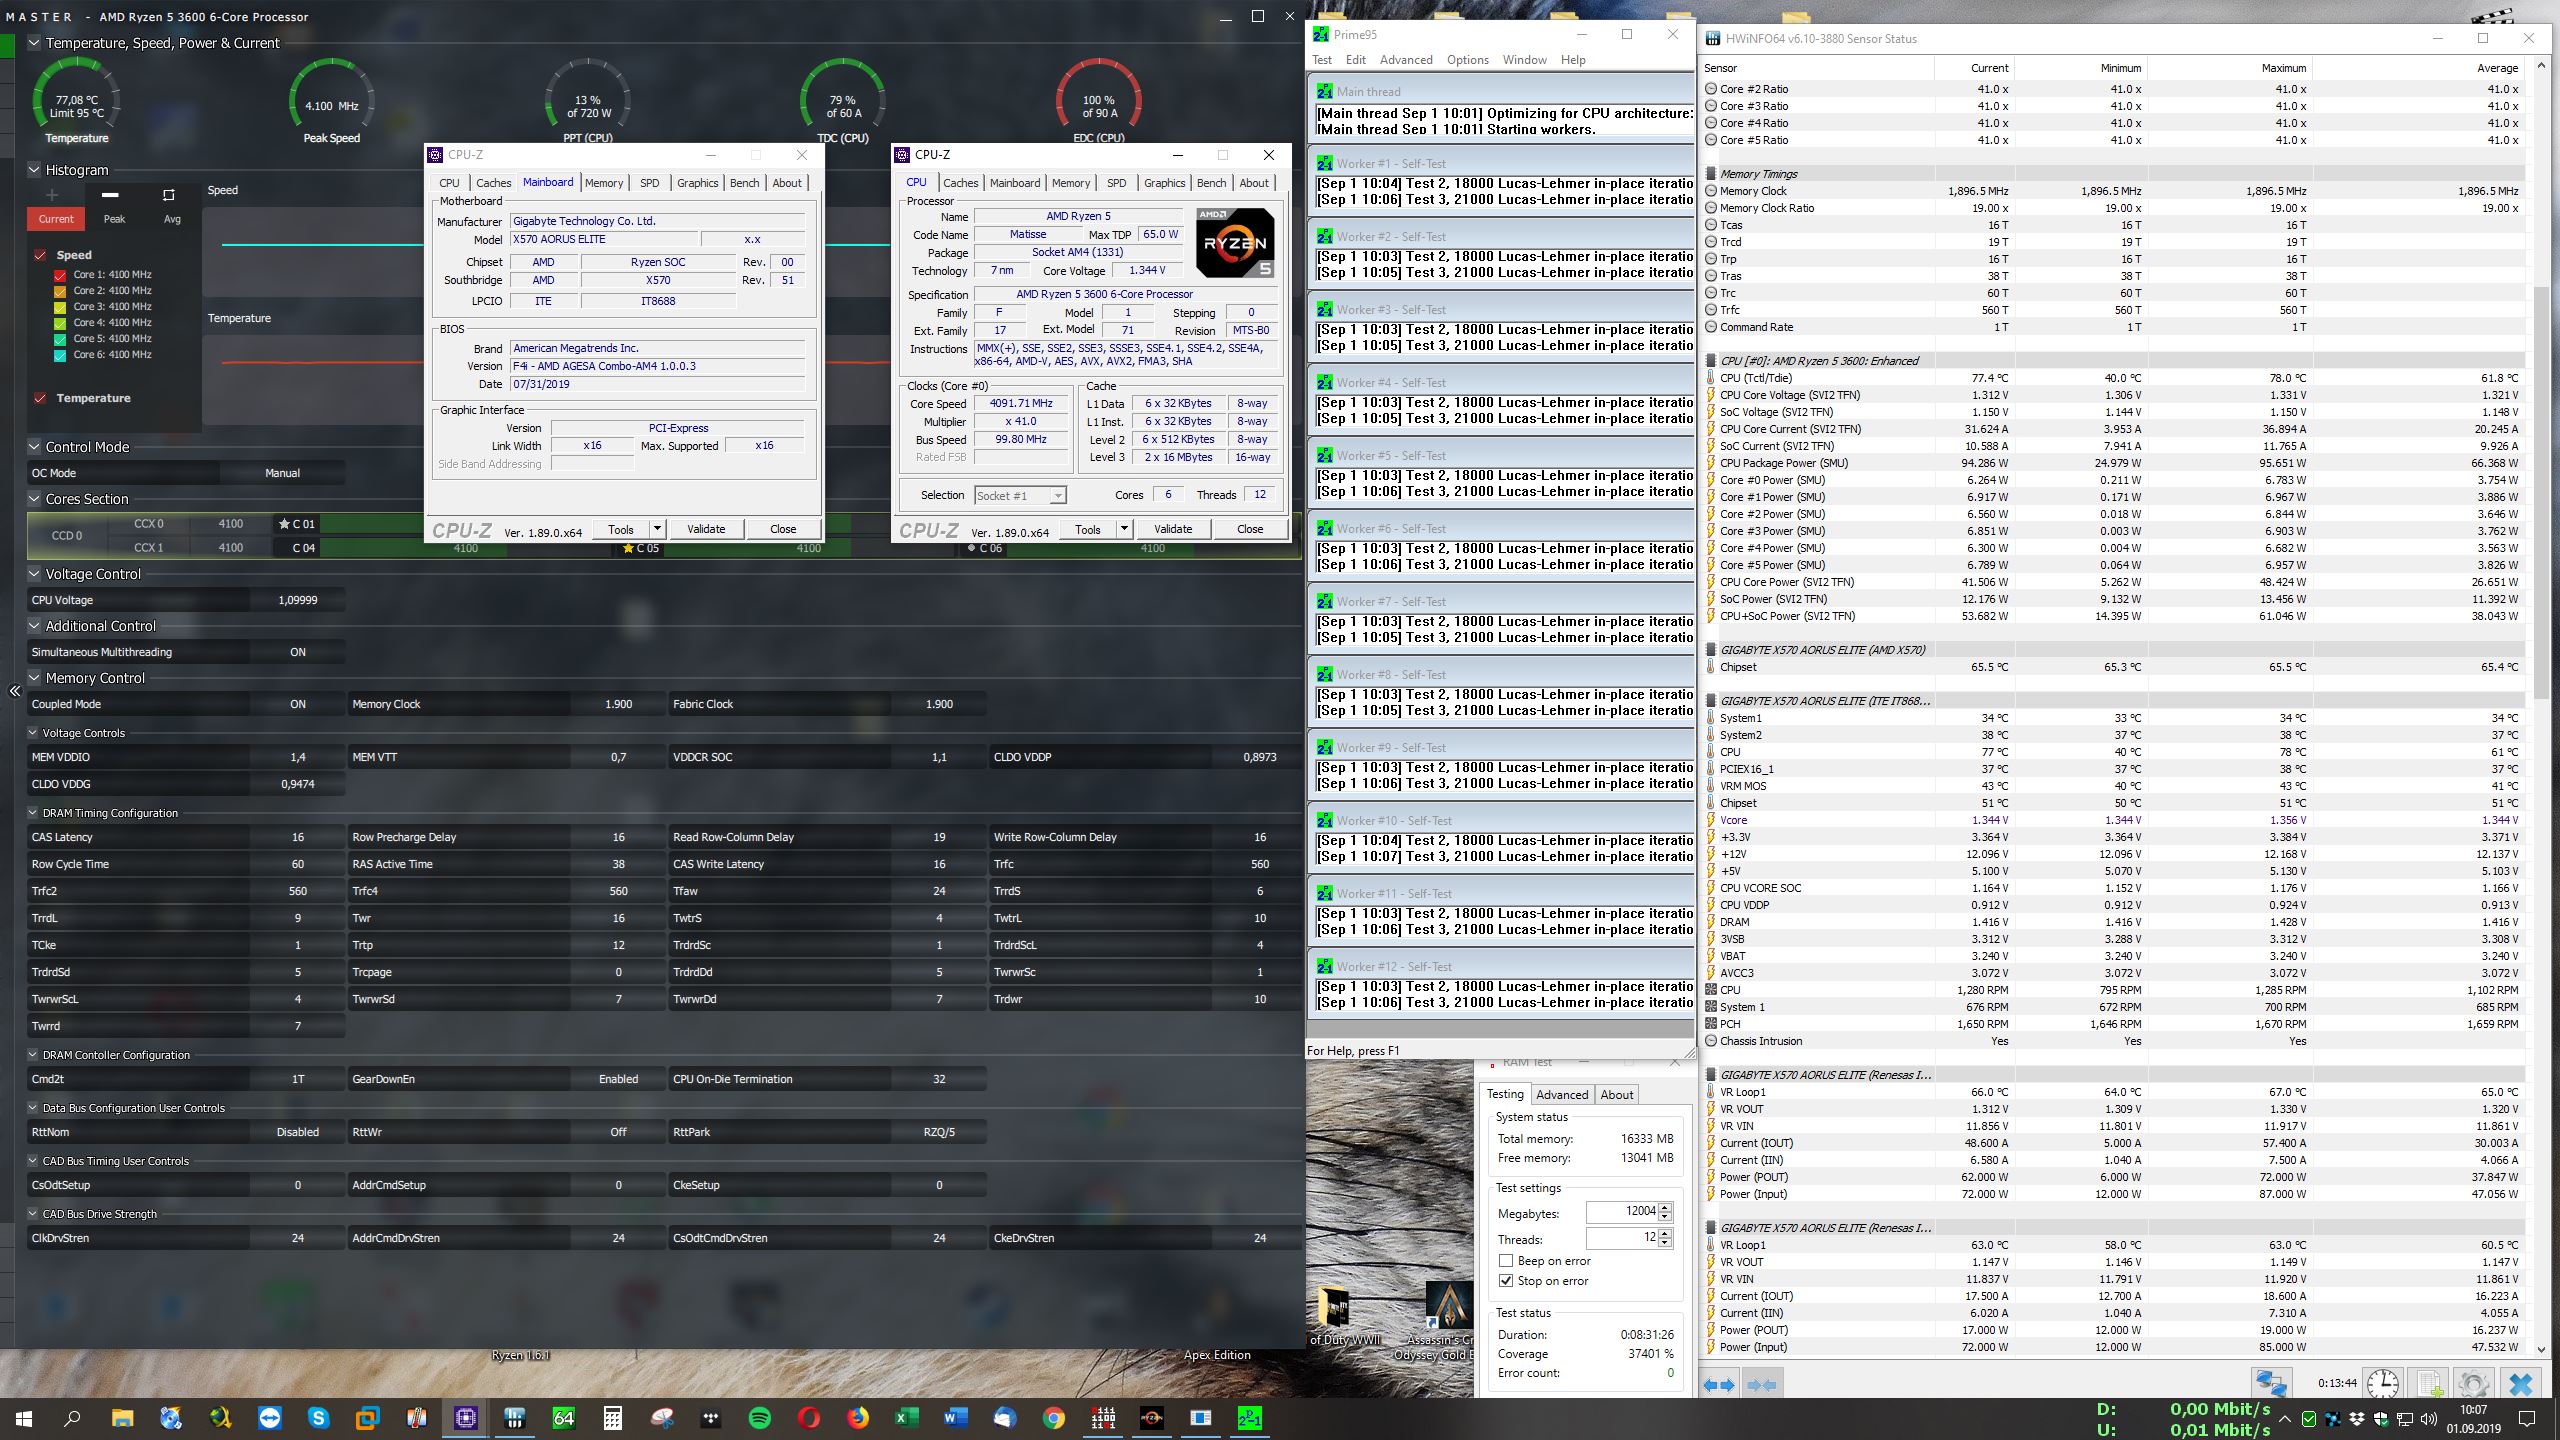Increase RAM Test Threads stepper up arrow

[x=1665, y=1233]
